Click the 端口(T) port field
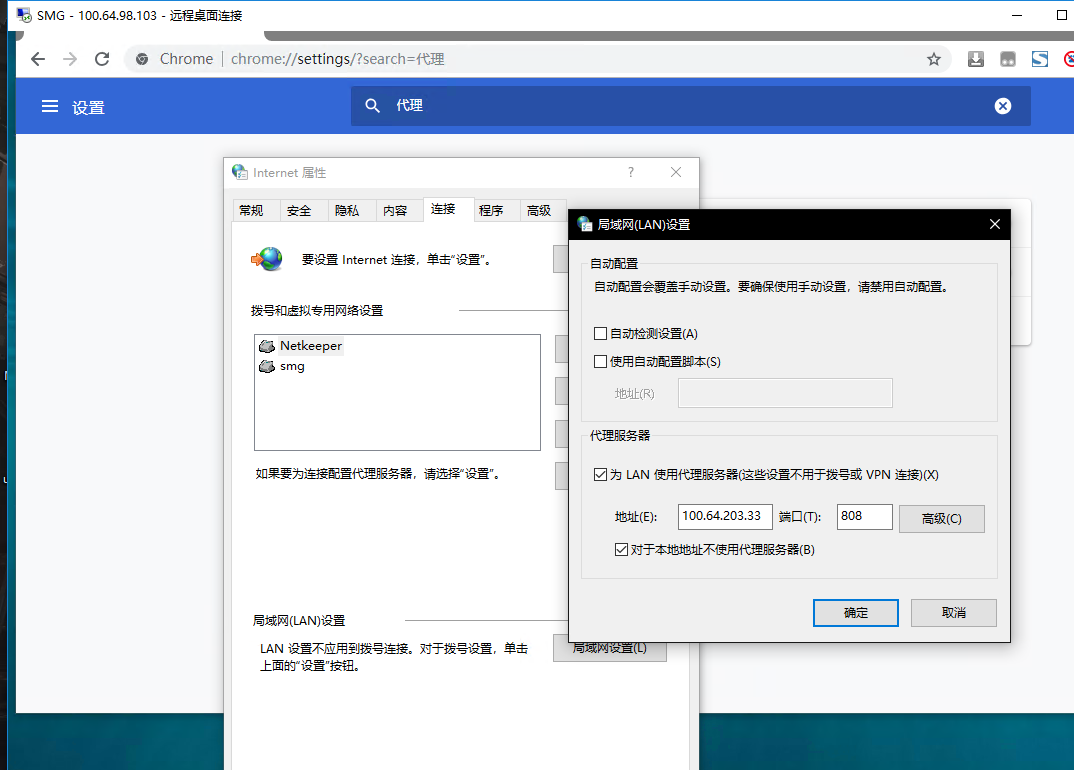The width and height of the screenshot is (1074, 770). click(x=864, y=517)
